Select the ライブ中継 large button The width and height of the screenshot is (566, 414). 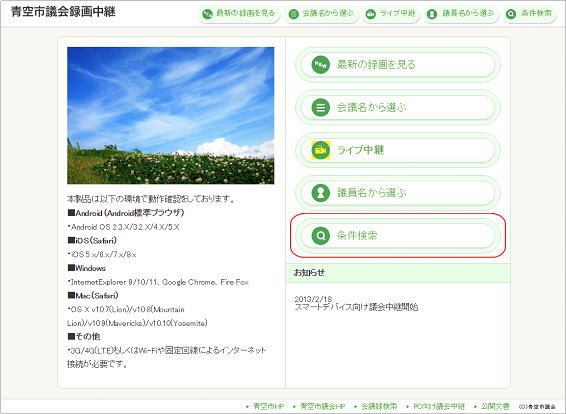pyautogui.click(x=398, y=150)
